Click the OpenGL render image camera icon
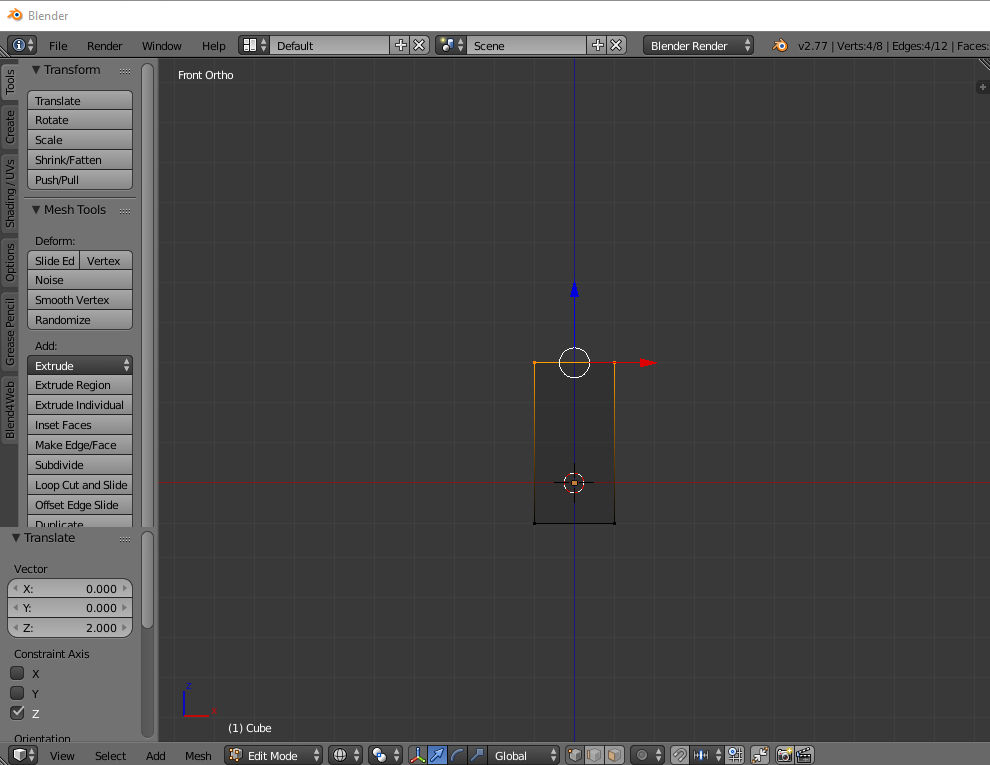This screenshot has height=765, width=990. pyautogui.click(x=784, y=755)
